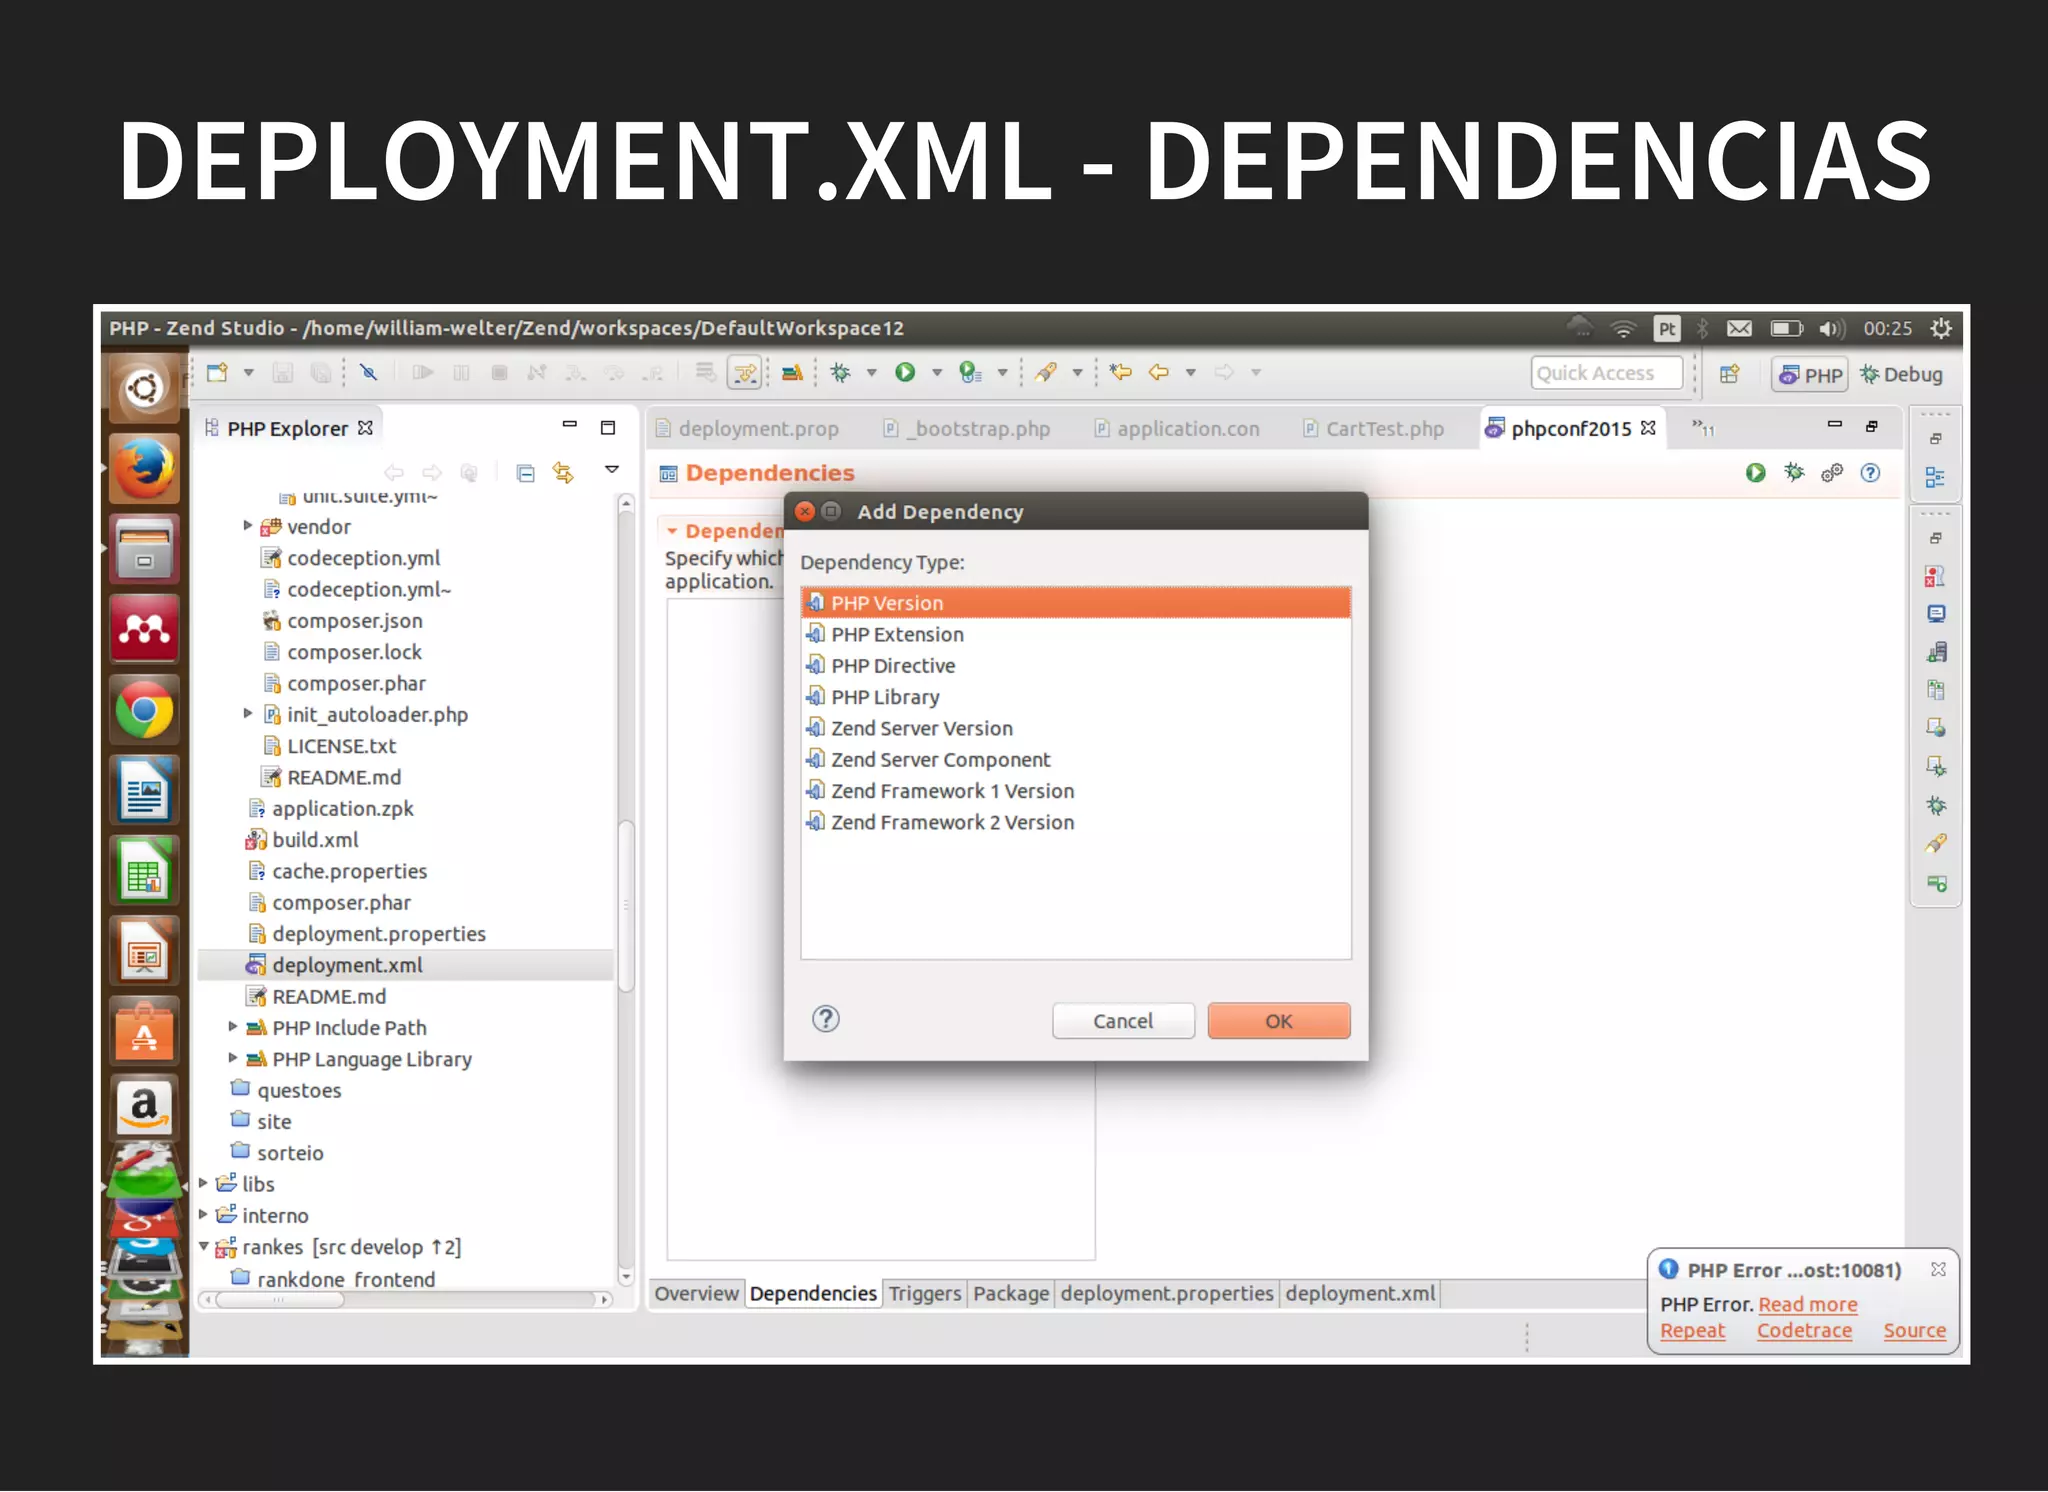
Task: Choose PHP Directive dependency type
Action: click(x=1076, y=665)
